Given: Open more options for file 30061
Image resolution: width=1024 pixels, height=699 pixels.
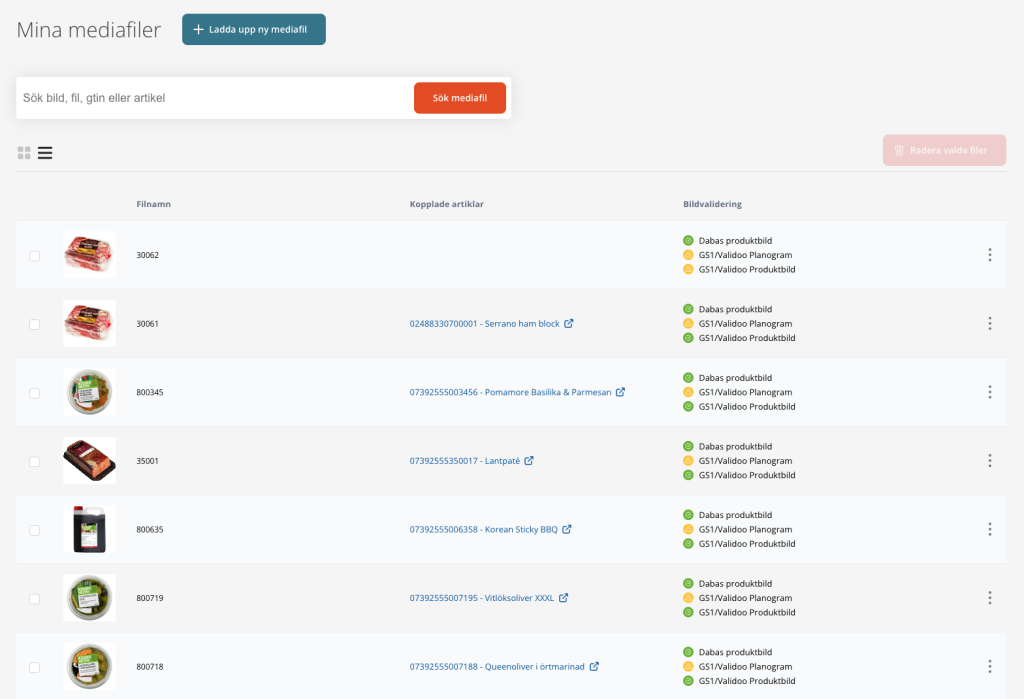Looking at the screenshot, I should [989, 323].
